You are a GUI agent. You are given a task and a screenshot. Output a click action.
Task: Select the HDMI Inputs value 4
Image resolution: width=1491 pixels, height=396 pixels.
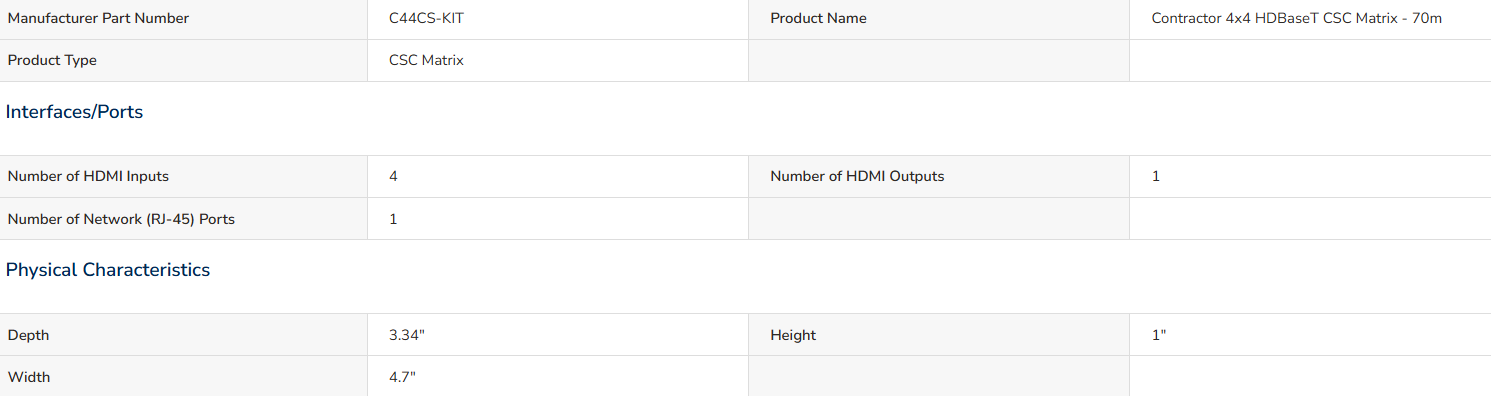(x=393, y=176)
